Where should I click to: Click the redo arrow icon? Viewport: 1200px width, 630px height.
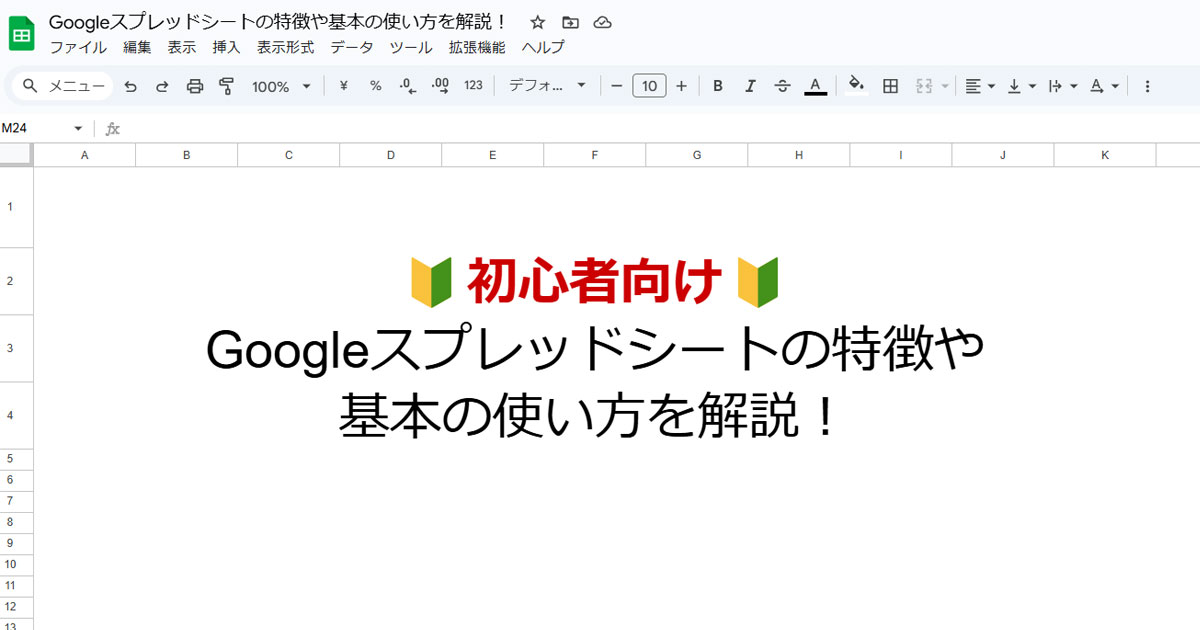[x=162, y=86]
